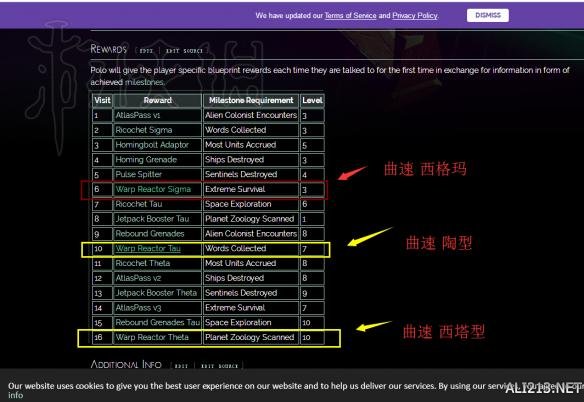Open the Homingbolt Adaptor link
Screen dimensions: 584x402
(152, 145)
